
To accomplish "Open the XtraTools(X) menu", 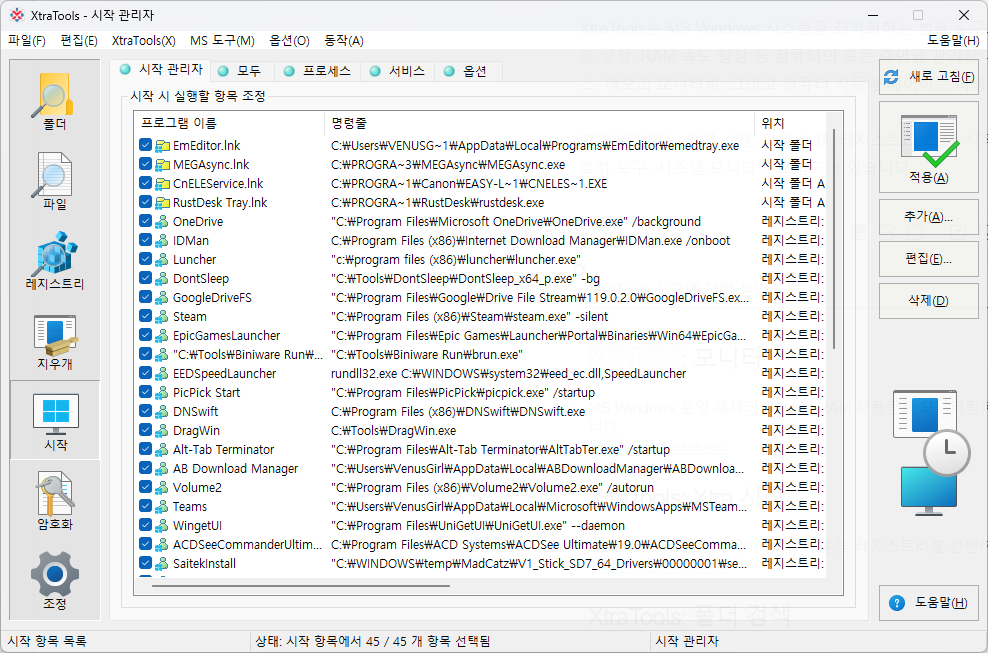I will [x=144, y=41].
